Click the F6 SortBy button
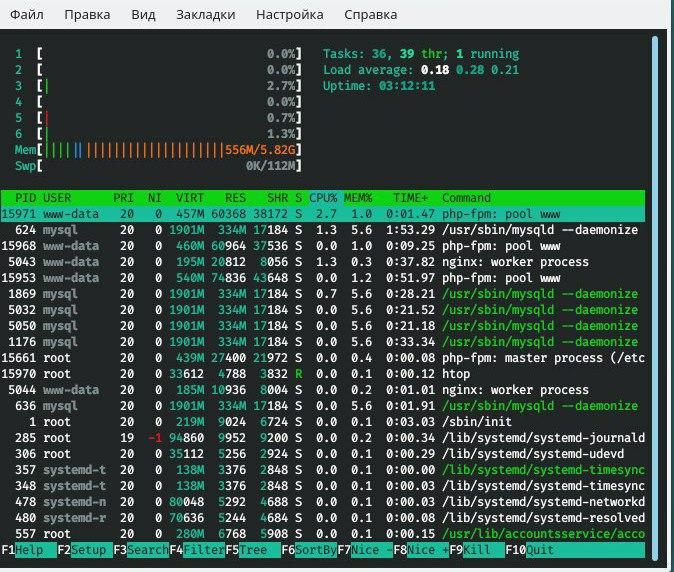Screen dimensions: 674x572 tap(309, 550)
